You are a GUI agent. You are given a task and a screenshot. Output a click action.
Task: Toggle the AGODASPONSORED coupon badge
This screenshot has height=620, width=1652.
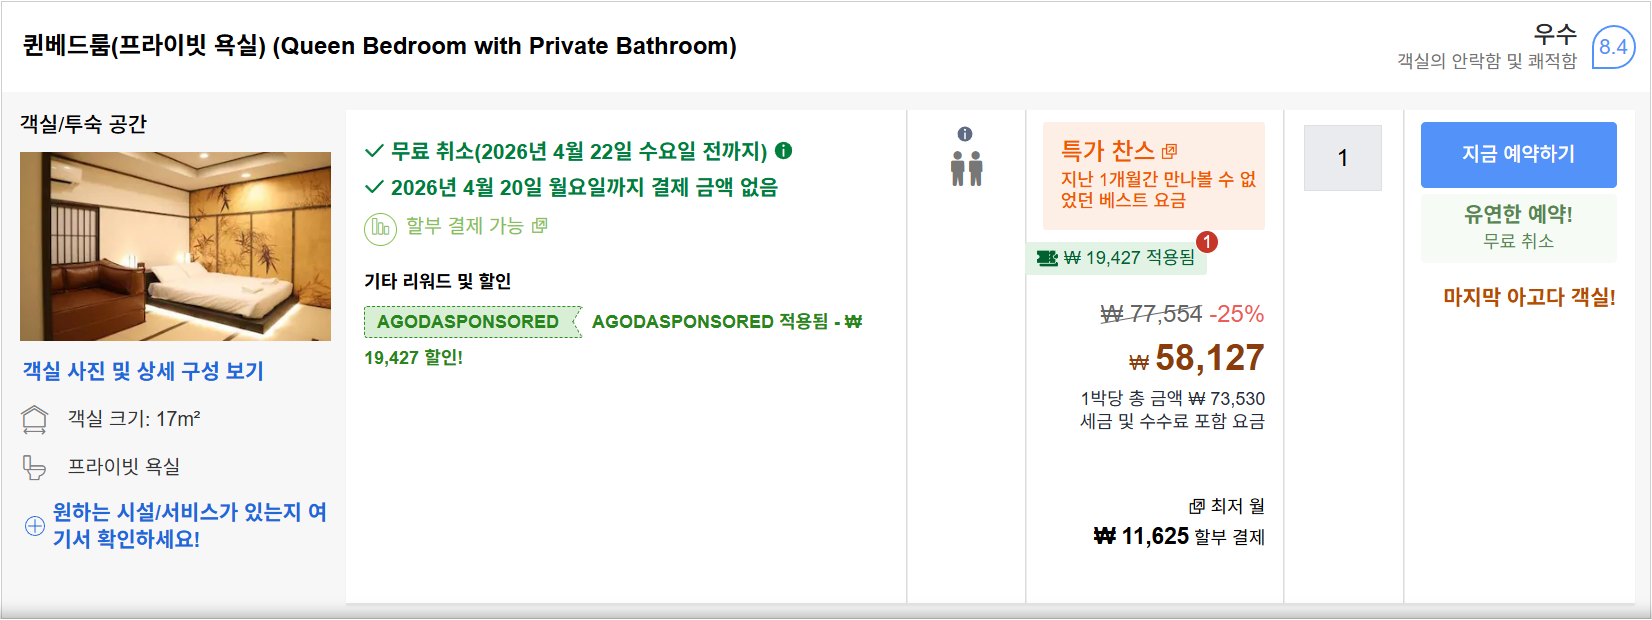click(471, 322)
